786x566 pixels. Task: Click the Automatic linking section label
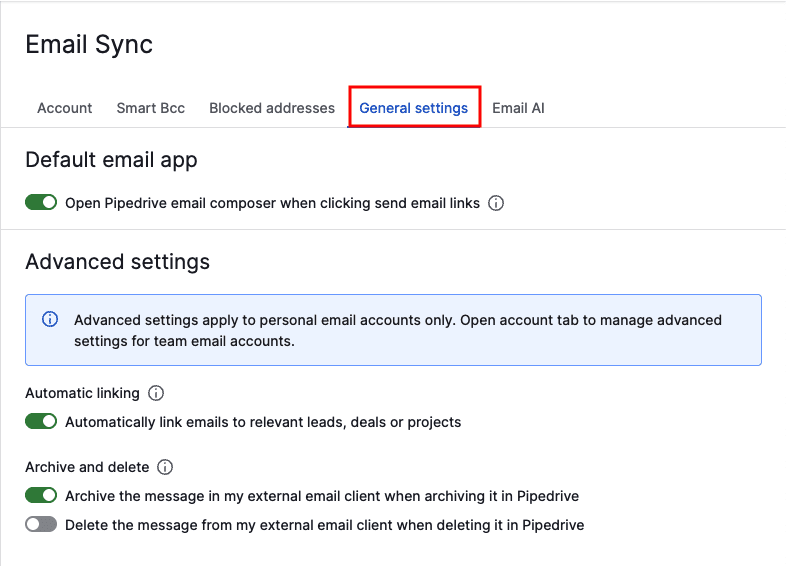[83, 393]
